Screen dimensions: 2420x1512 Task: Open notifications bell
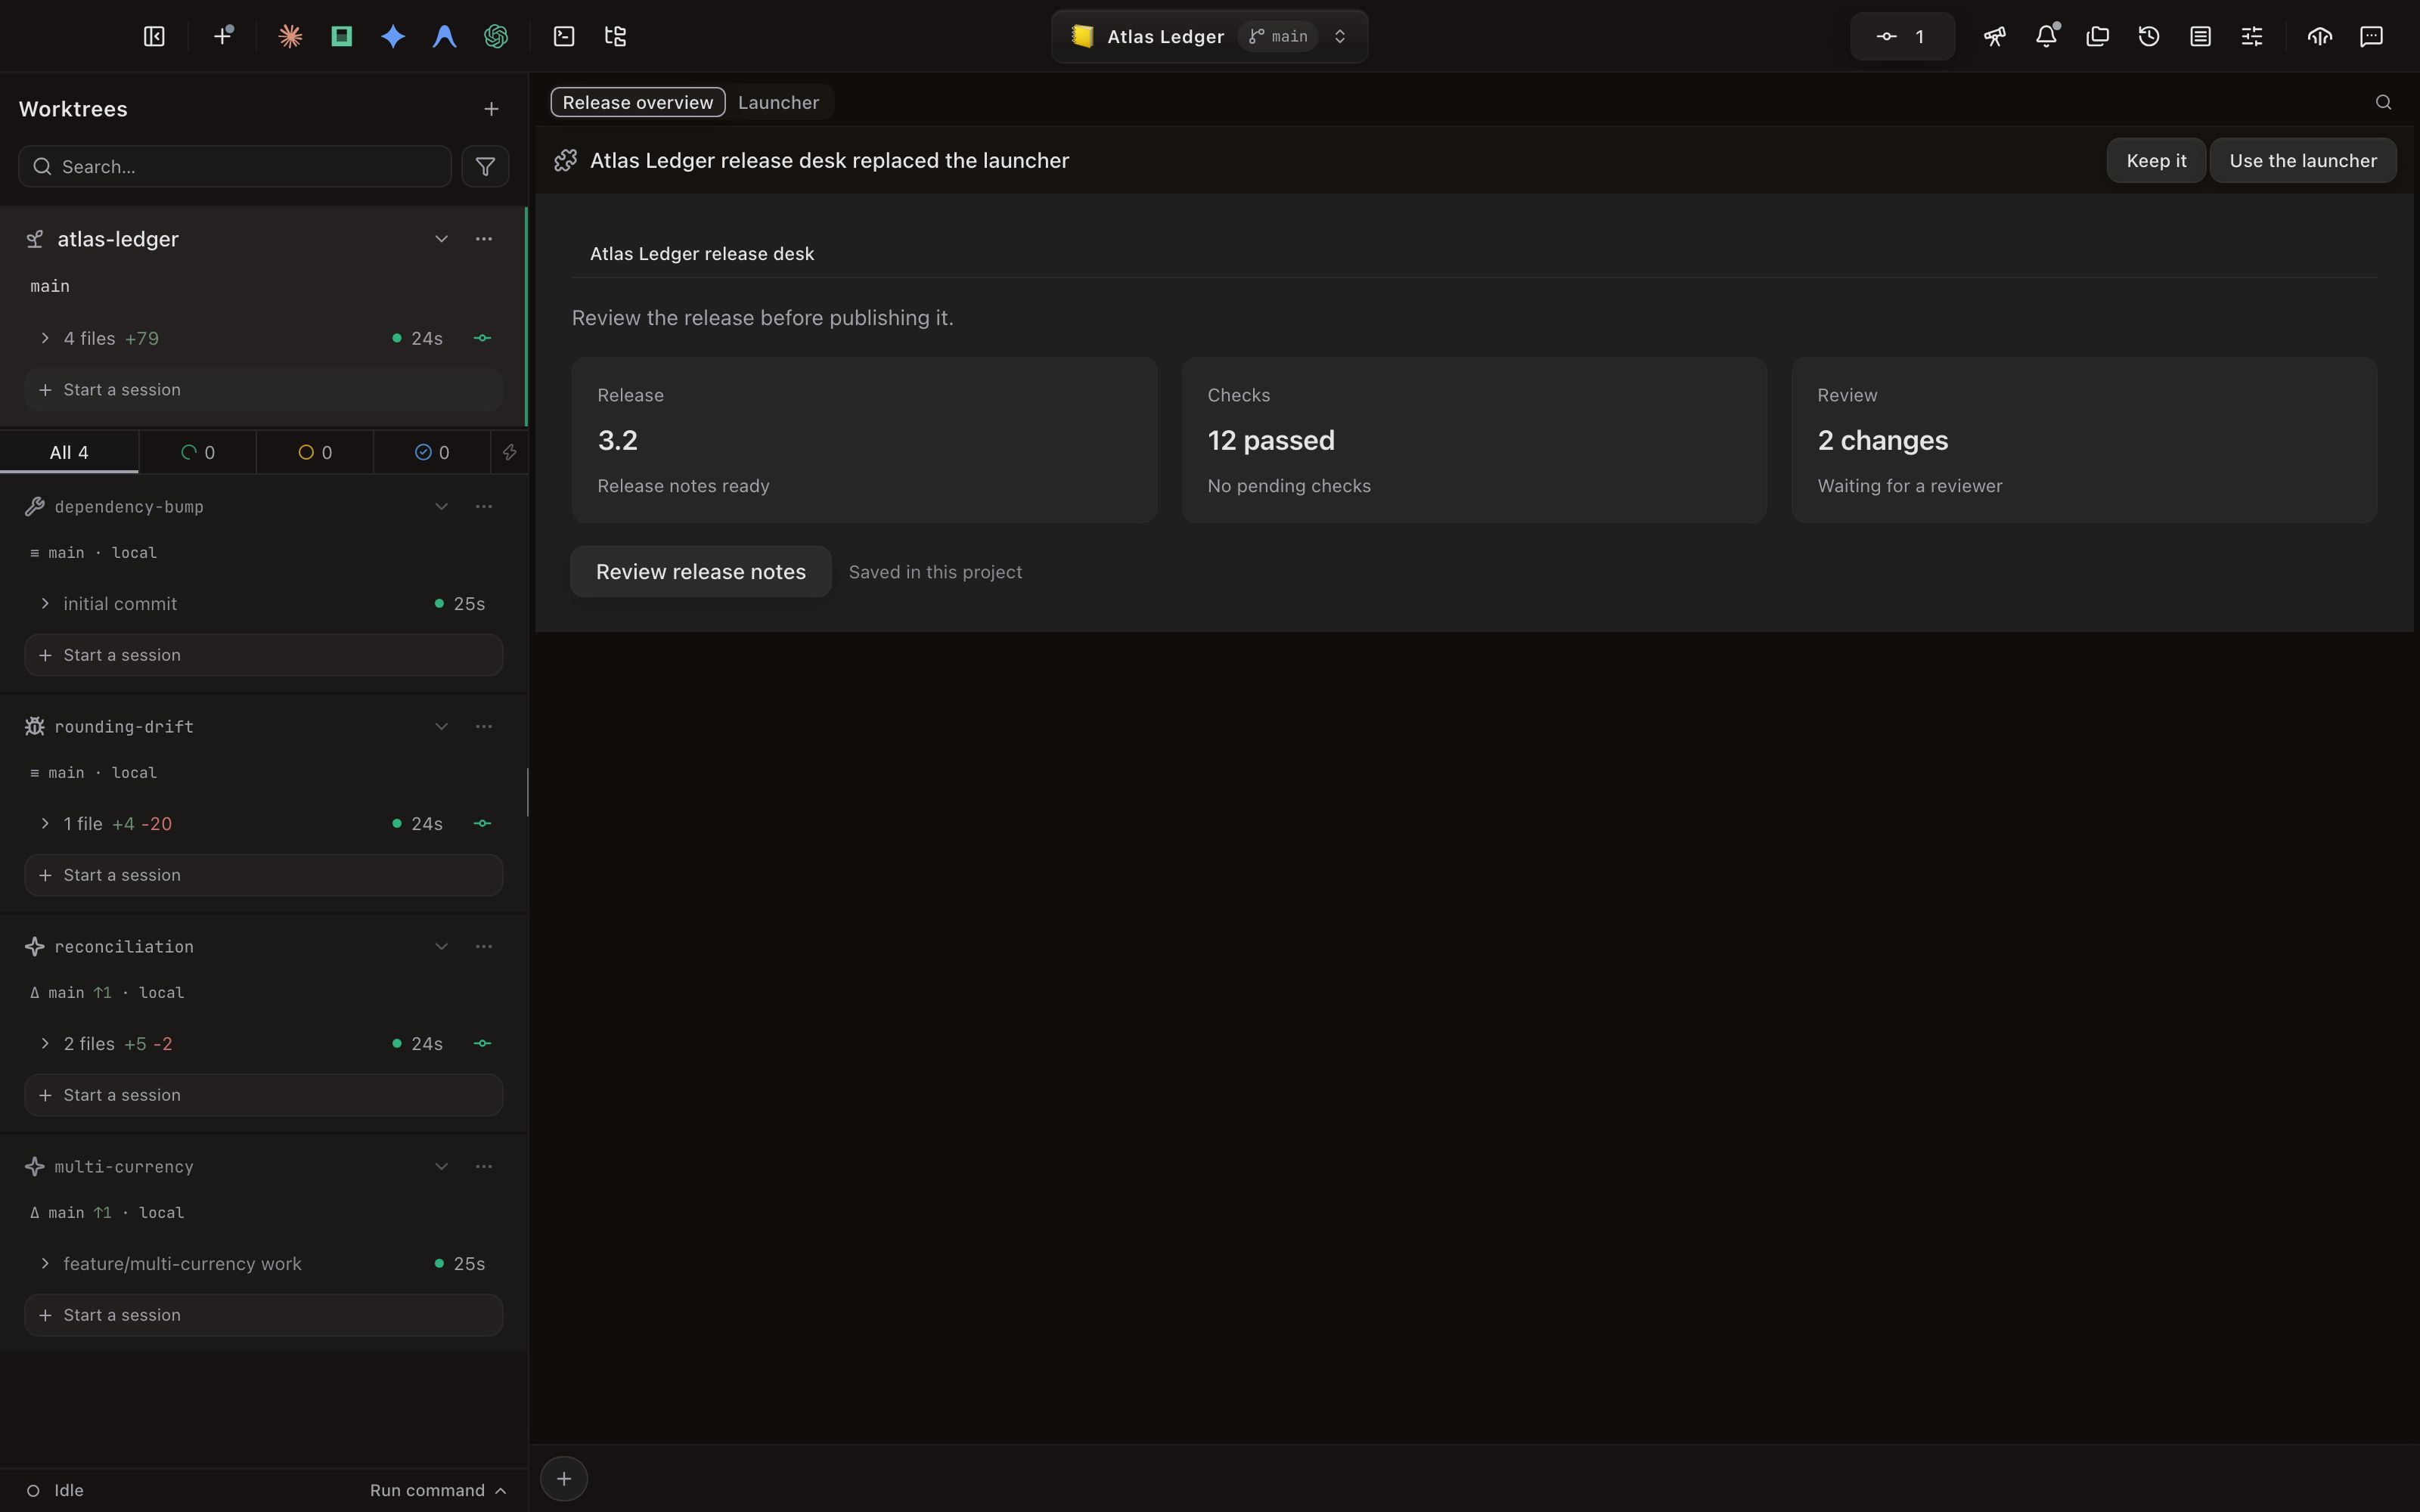[2046, 37]
